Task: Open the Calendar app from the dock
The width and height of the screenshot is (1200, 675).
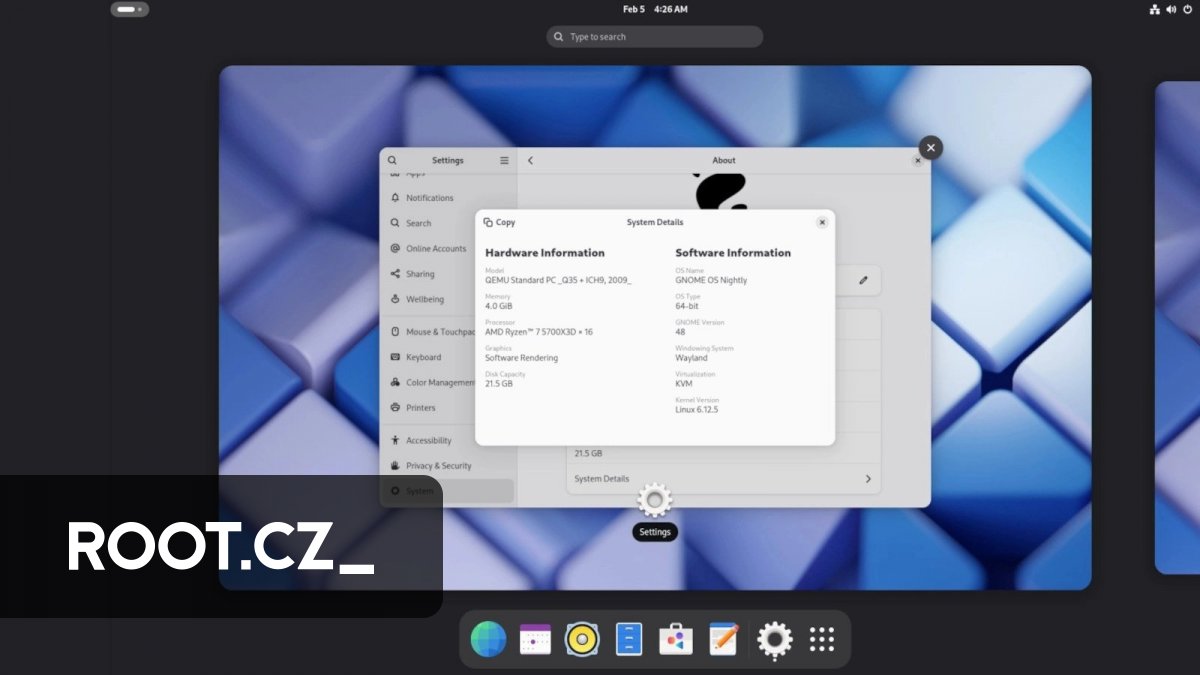Action: [x=535, y=638]
